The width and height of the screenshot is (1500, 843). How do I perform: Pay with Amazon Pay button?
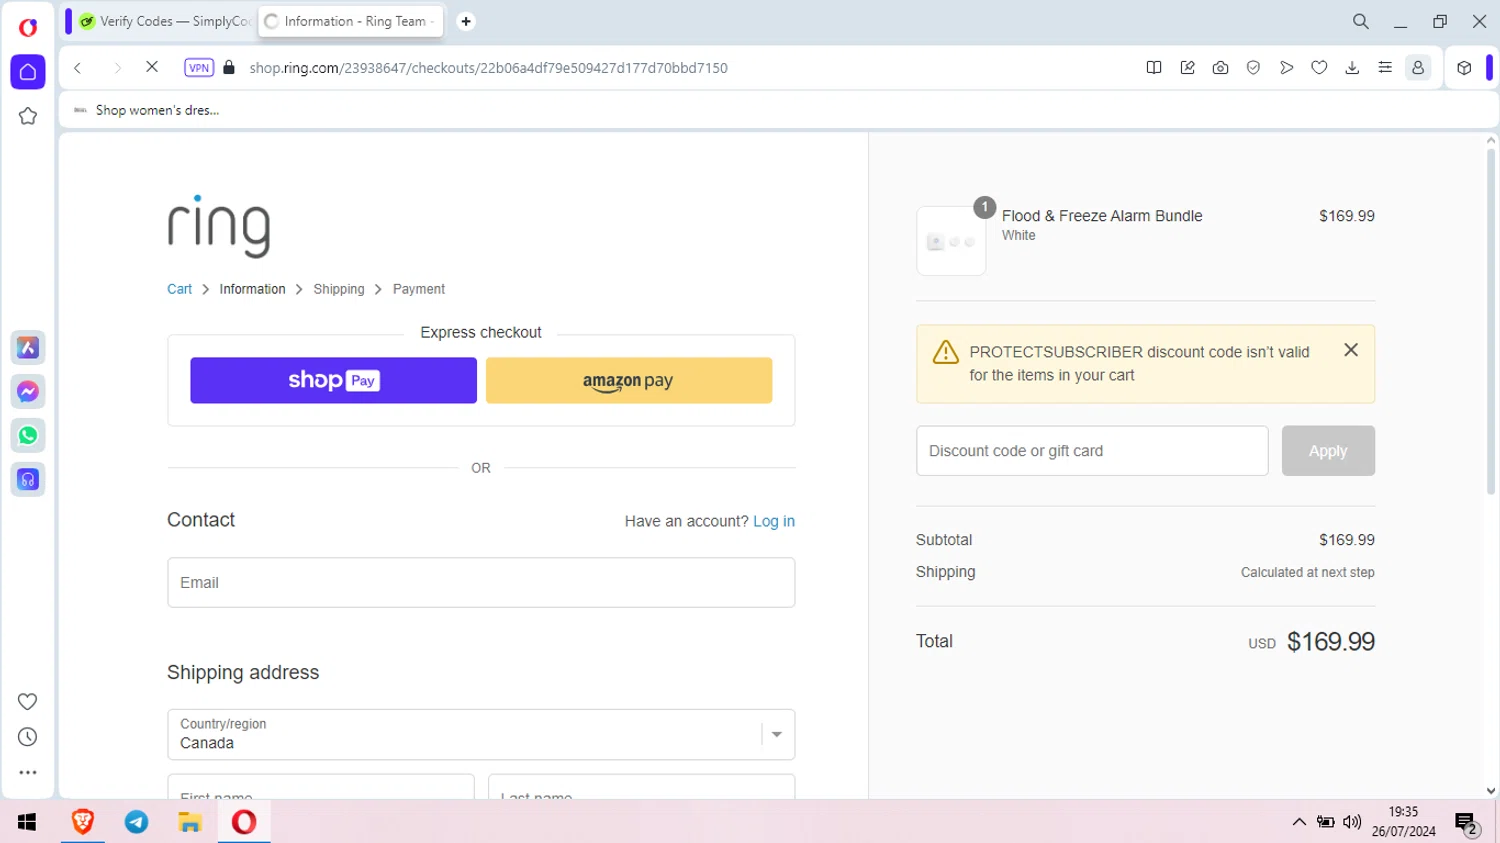click(629, 380)
